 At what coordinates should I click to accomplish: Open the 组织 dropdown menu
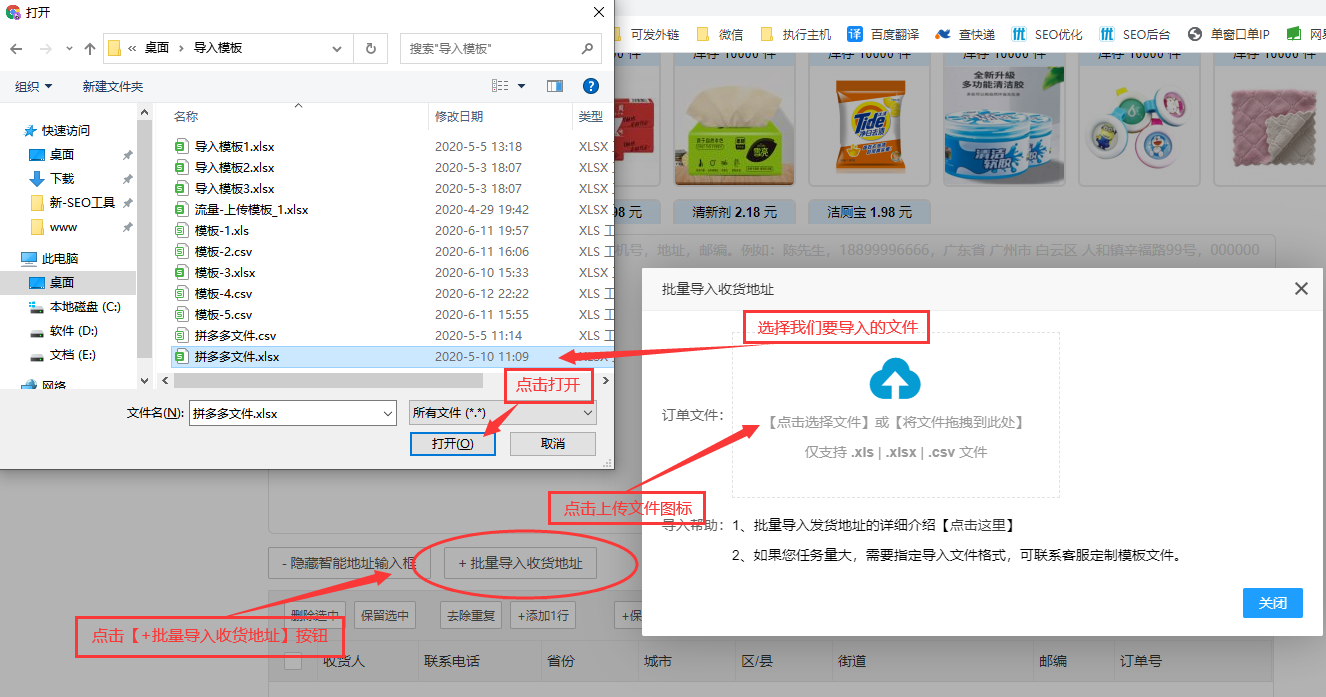coord(34,87)
